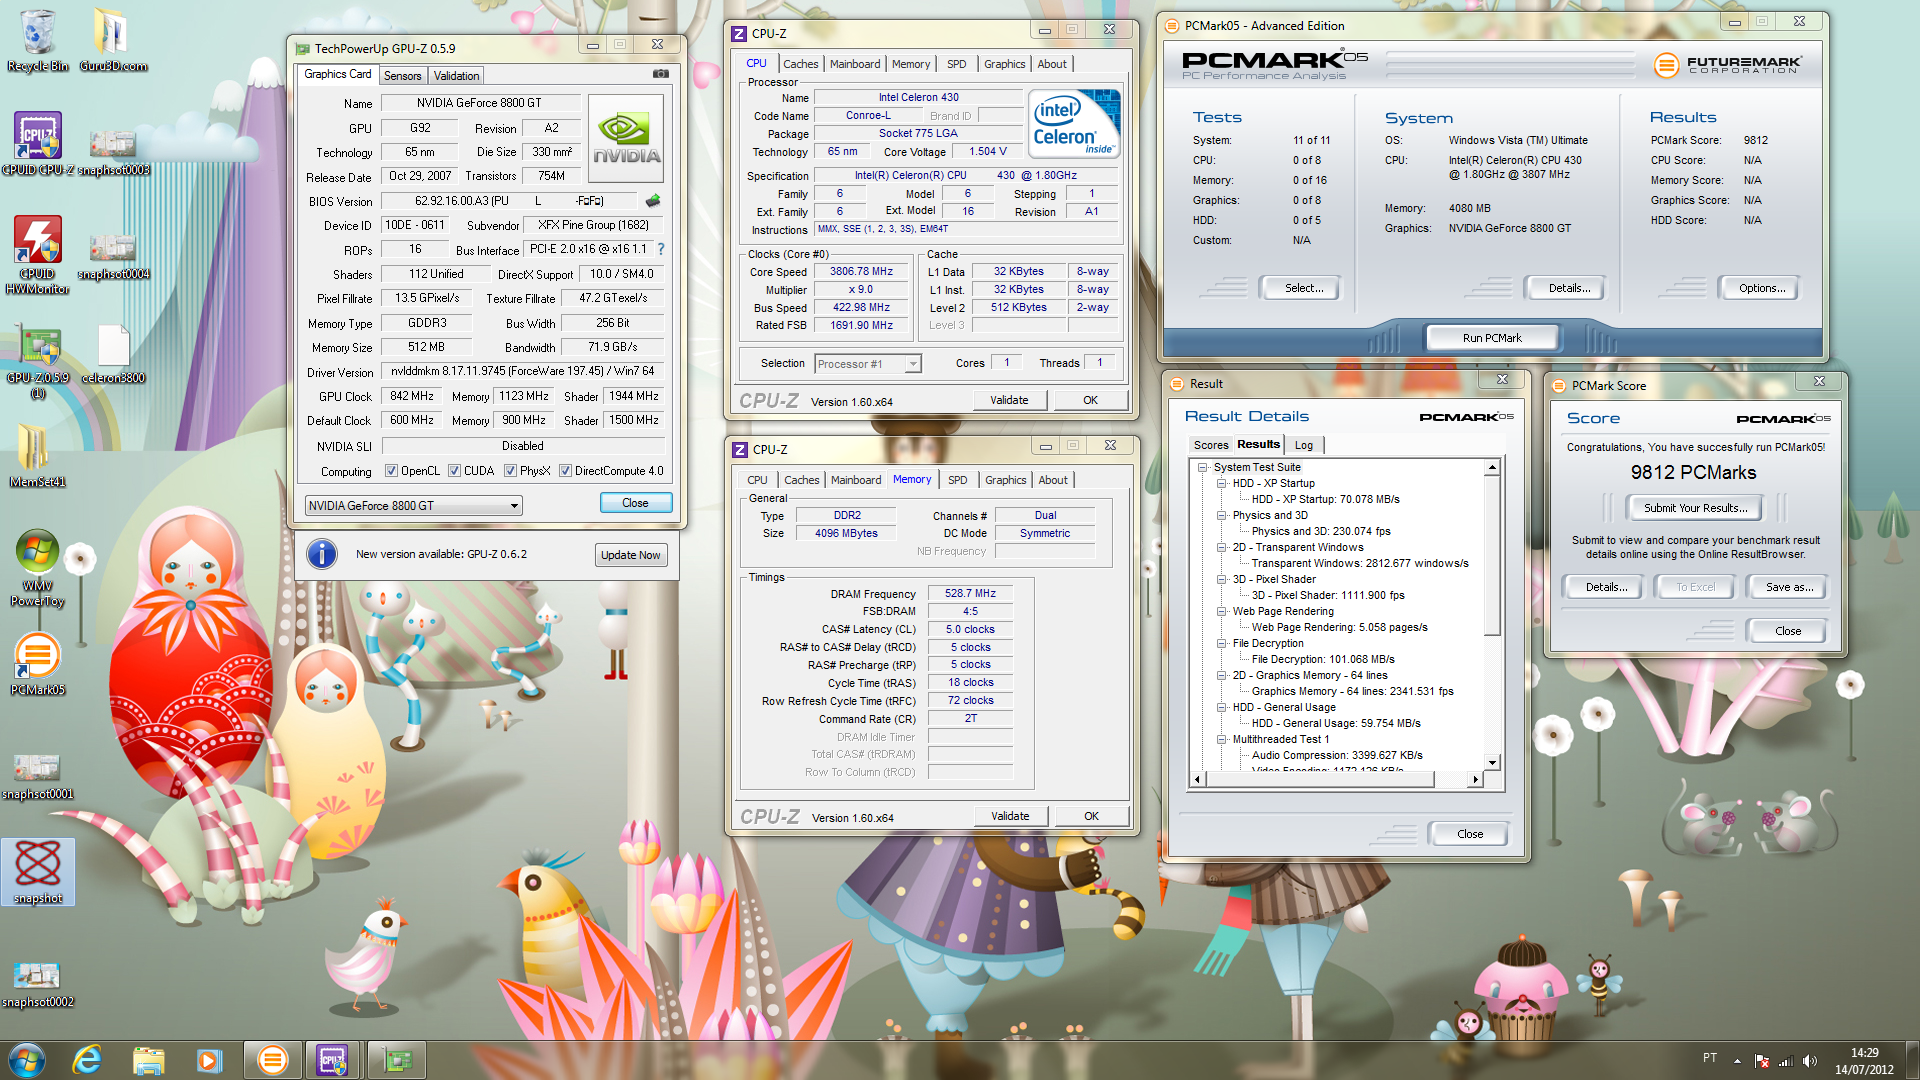Switch to PCMark05 taskbar button

[x=272, y=1060]
